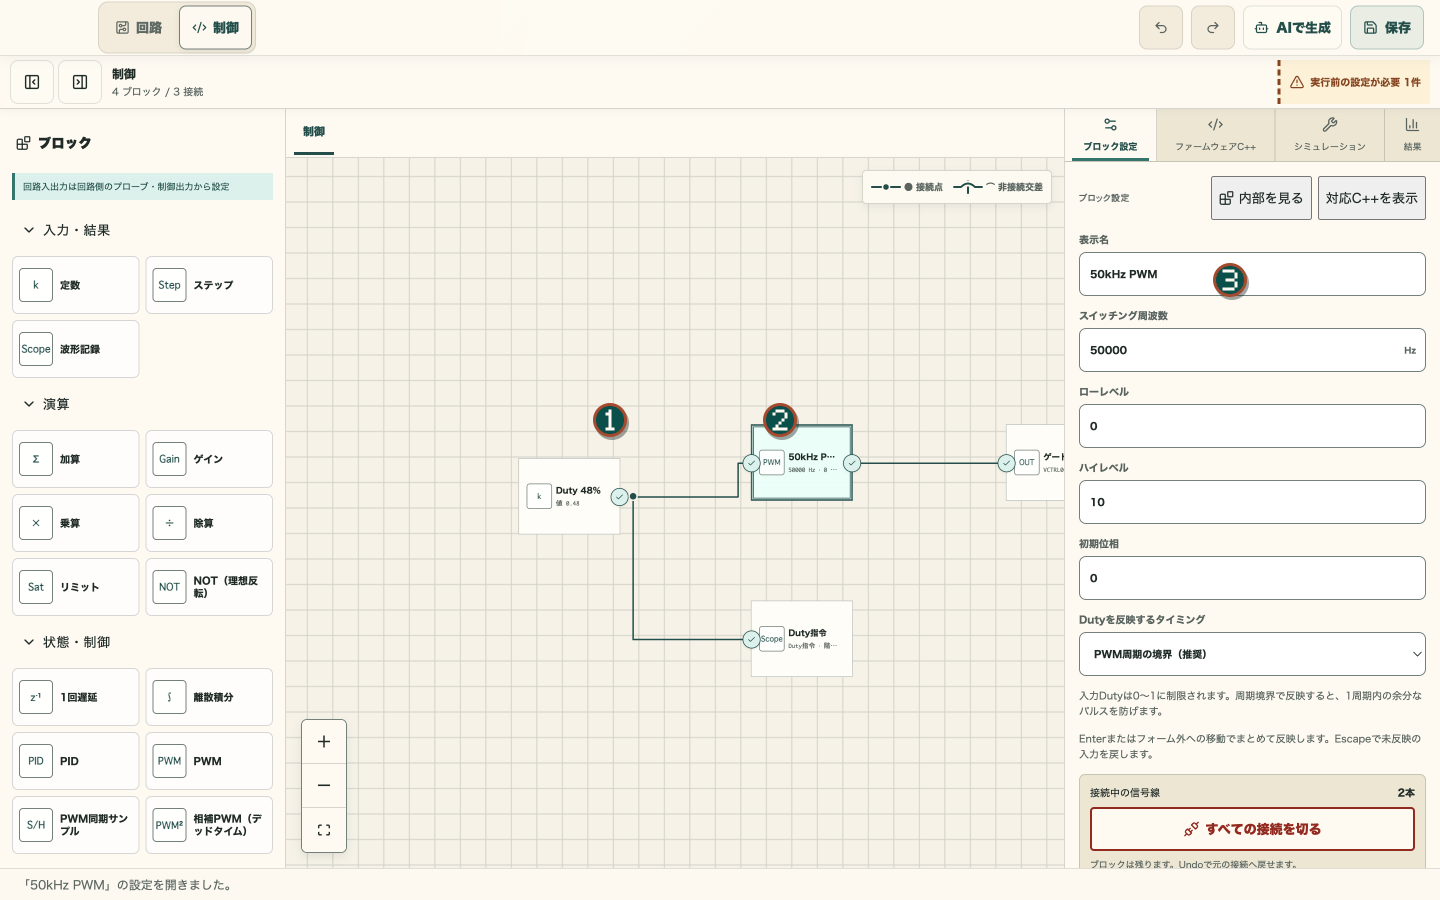The height and width of the screenshot is (900, 1440).
Task: Open the 実行前の設定が必要 warning
Action: click(x=1355, y=82)
